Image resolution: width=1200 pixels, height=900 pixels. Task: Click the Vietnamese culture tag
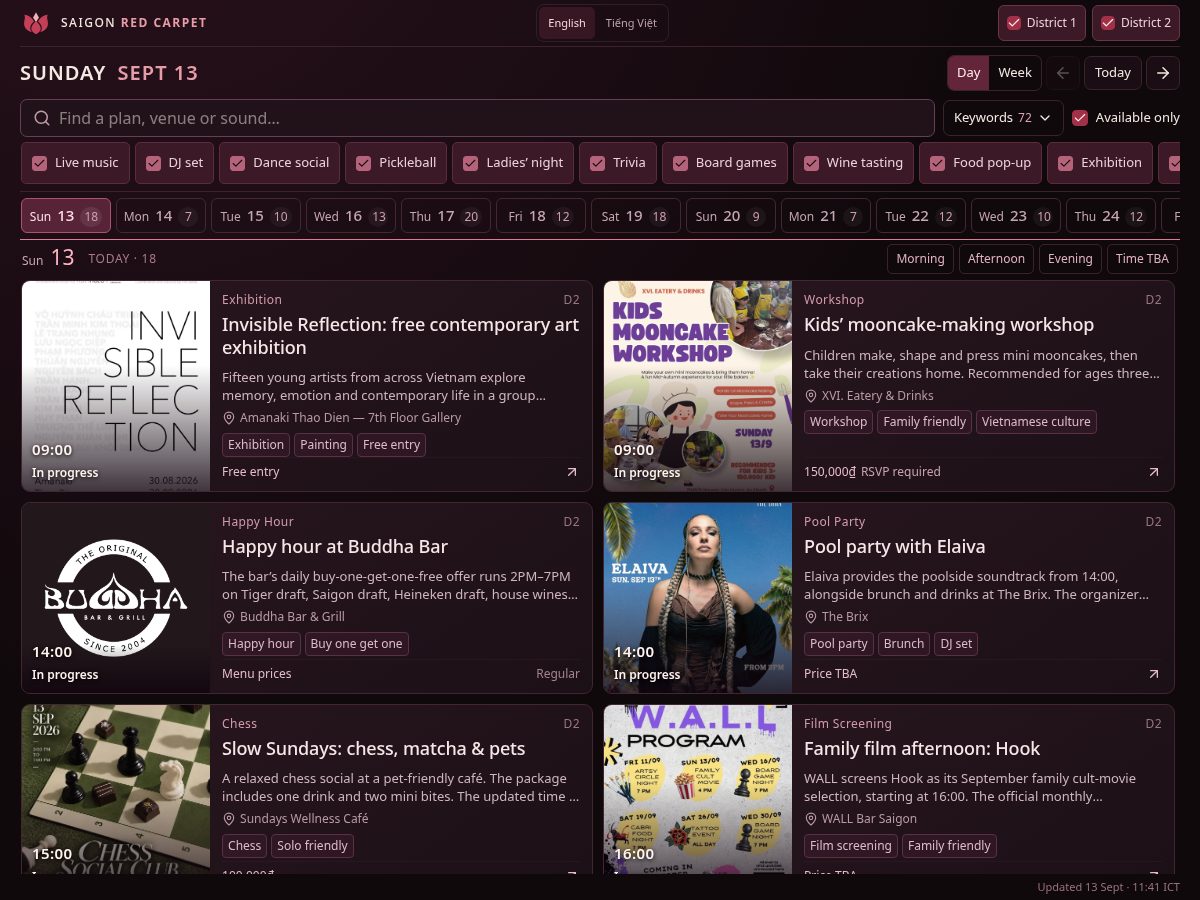click(x=1036, y=422)
